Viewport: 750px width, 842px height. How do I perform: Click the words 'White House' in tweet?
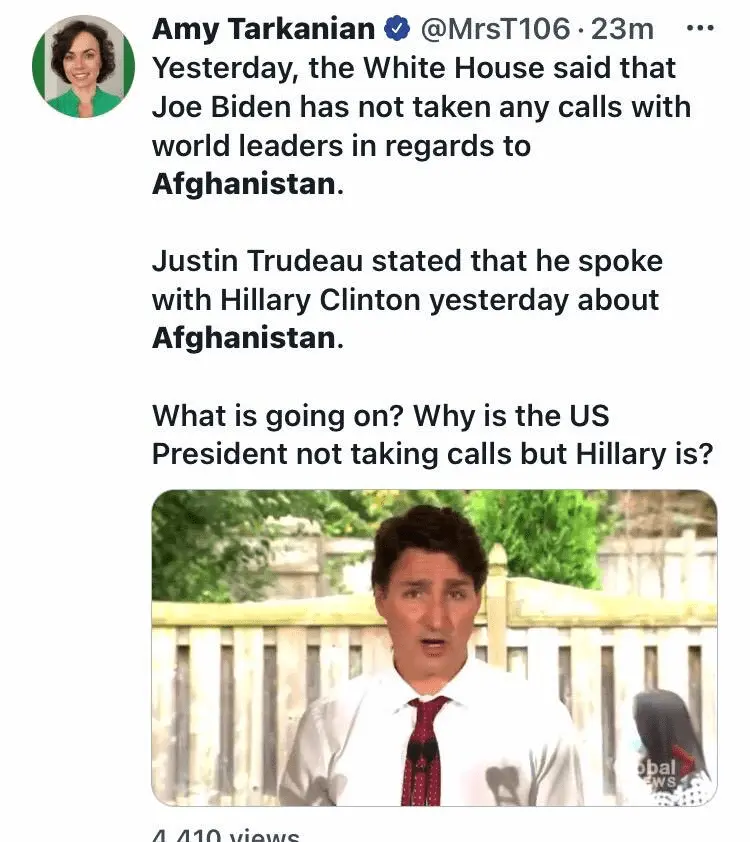(454, 68)
